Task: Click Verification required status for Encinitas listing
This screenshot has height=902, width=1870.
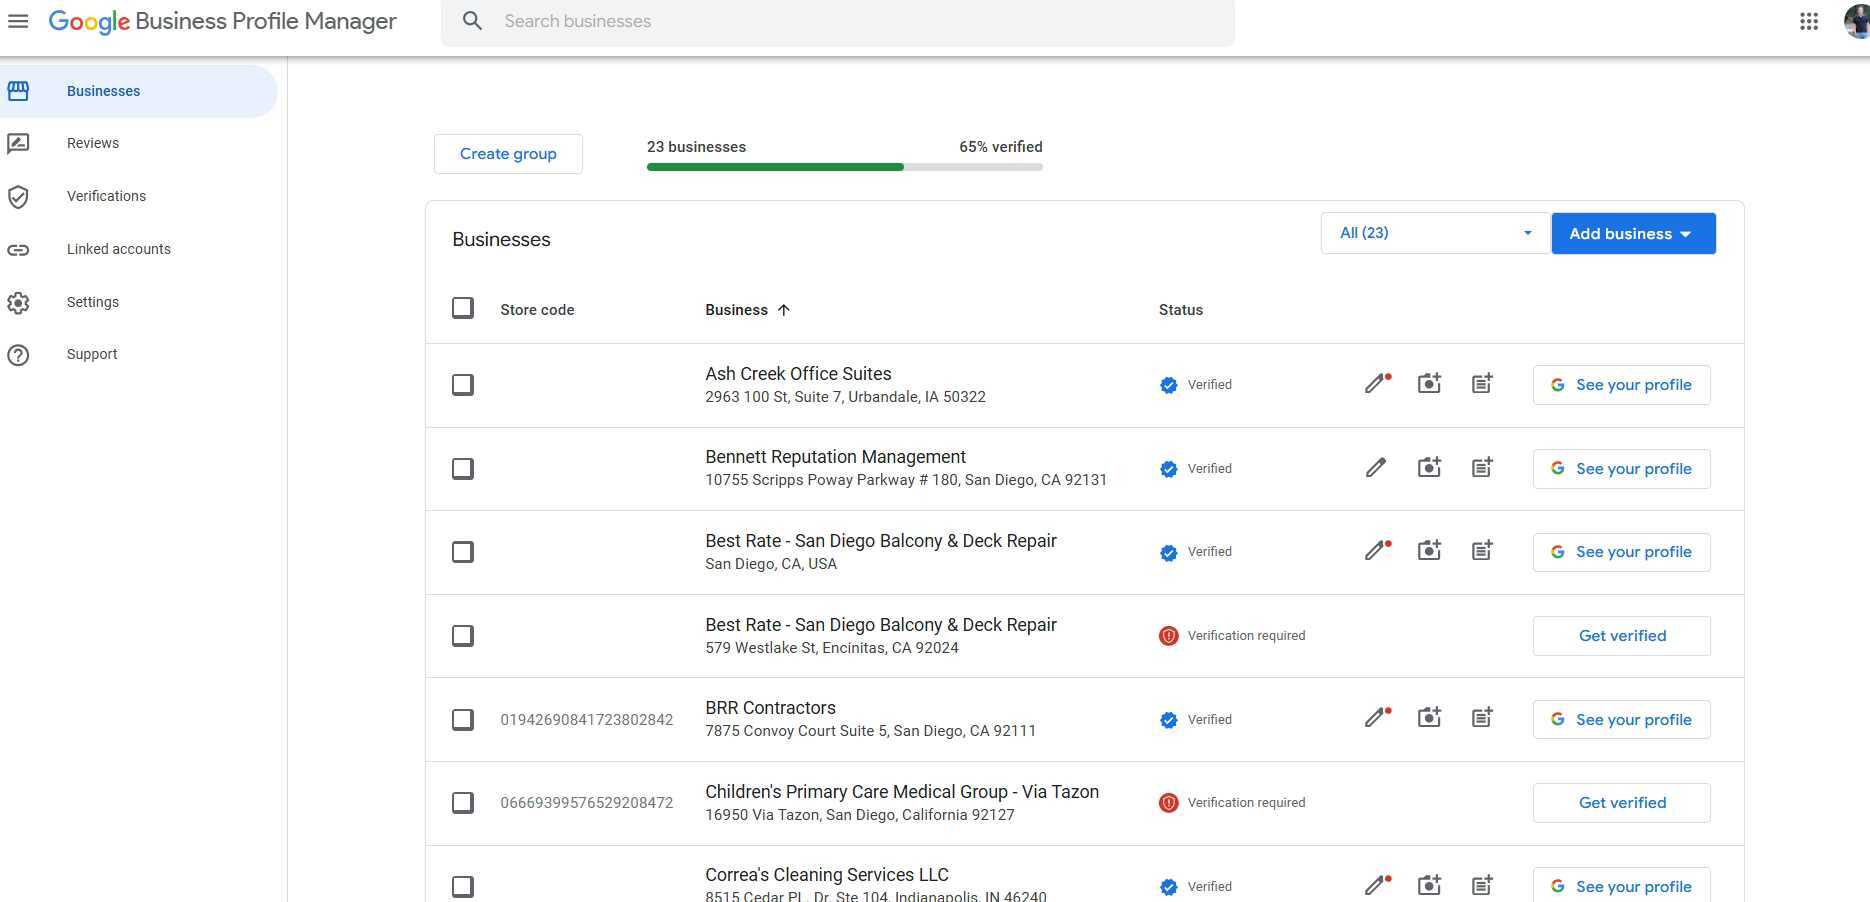Action: click(1232, 636)
